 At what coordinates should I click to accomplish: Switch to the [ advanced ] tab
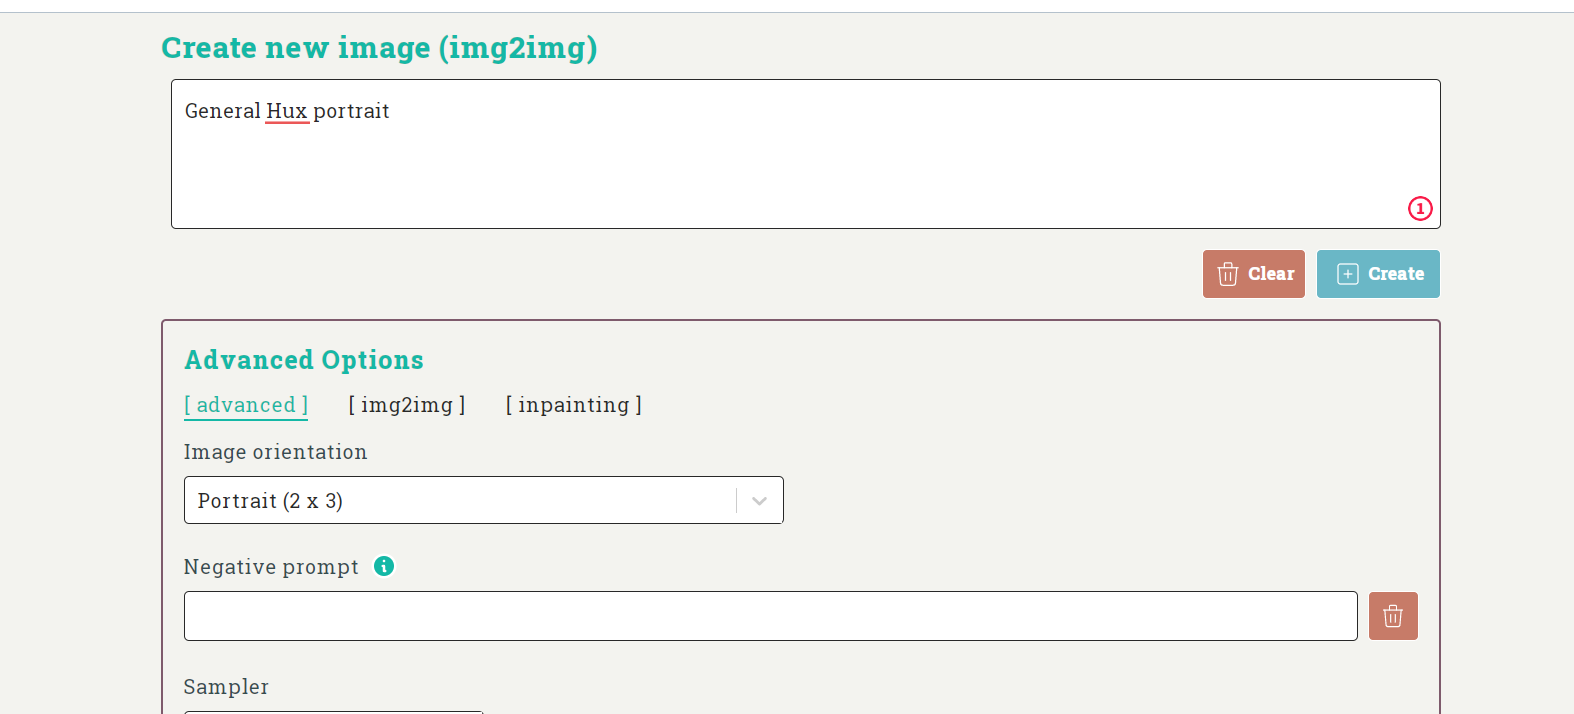click(246, 405)
